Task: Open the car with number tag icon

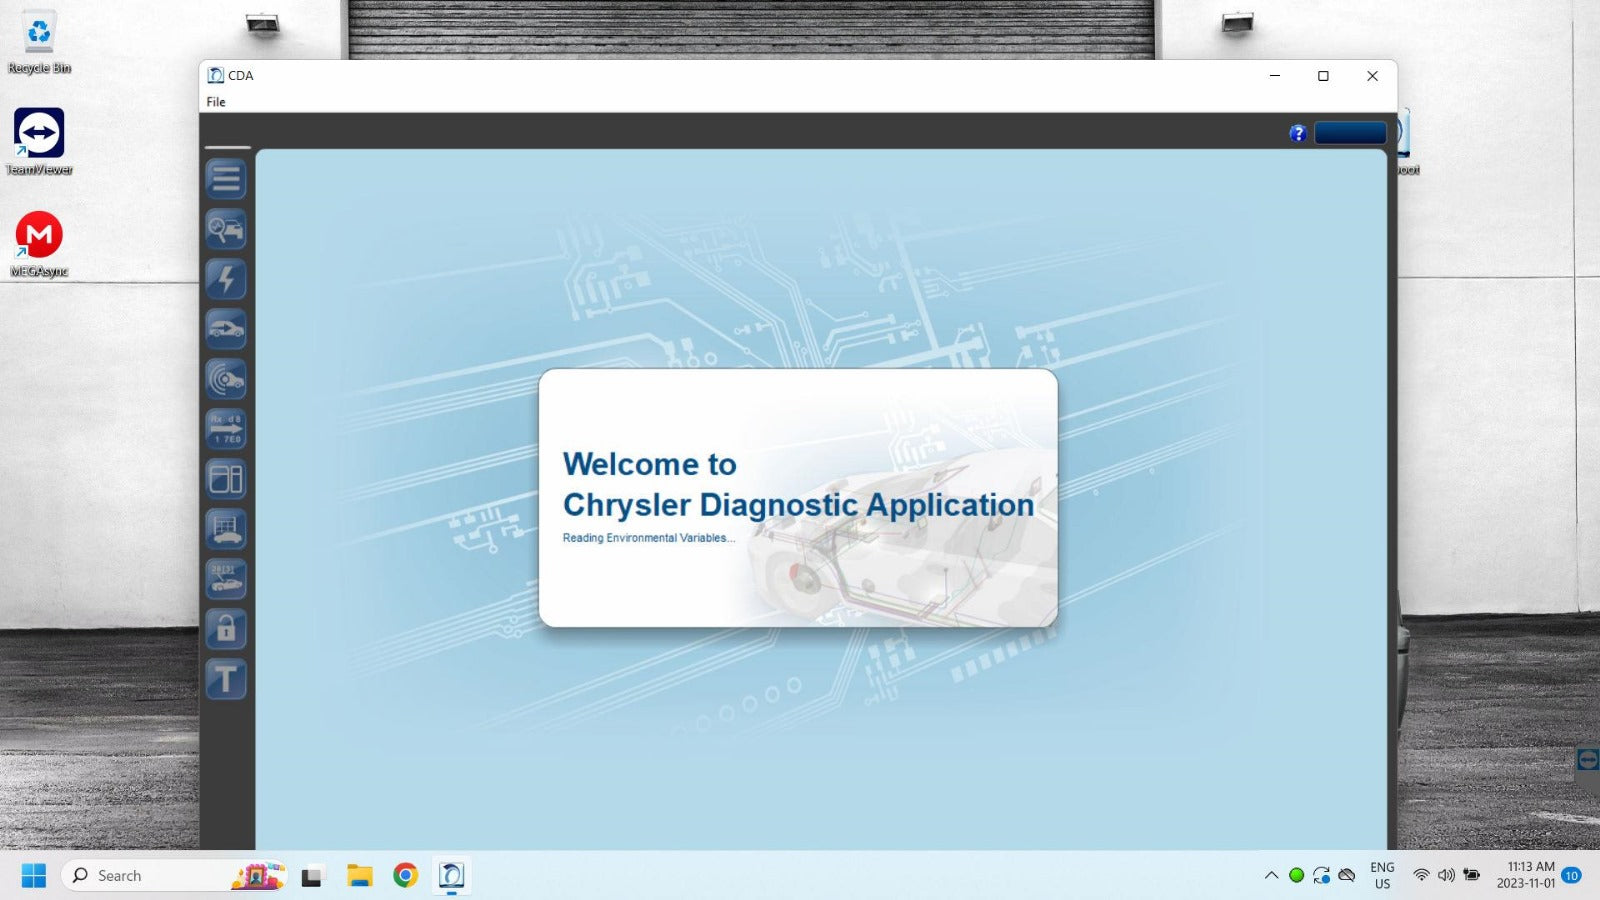Action: pos(226,579)
